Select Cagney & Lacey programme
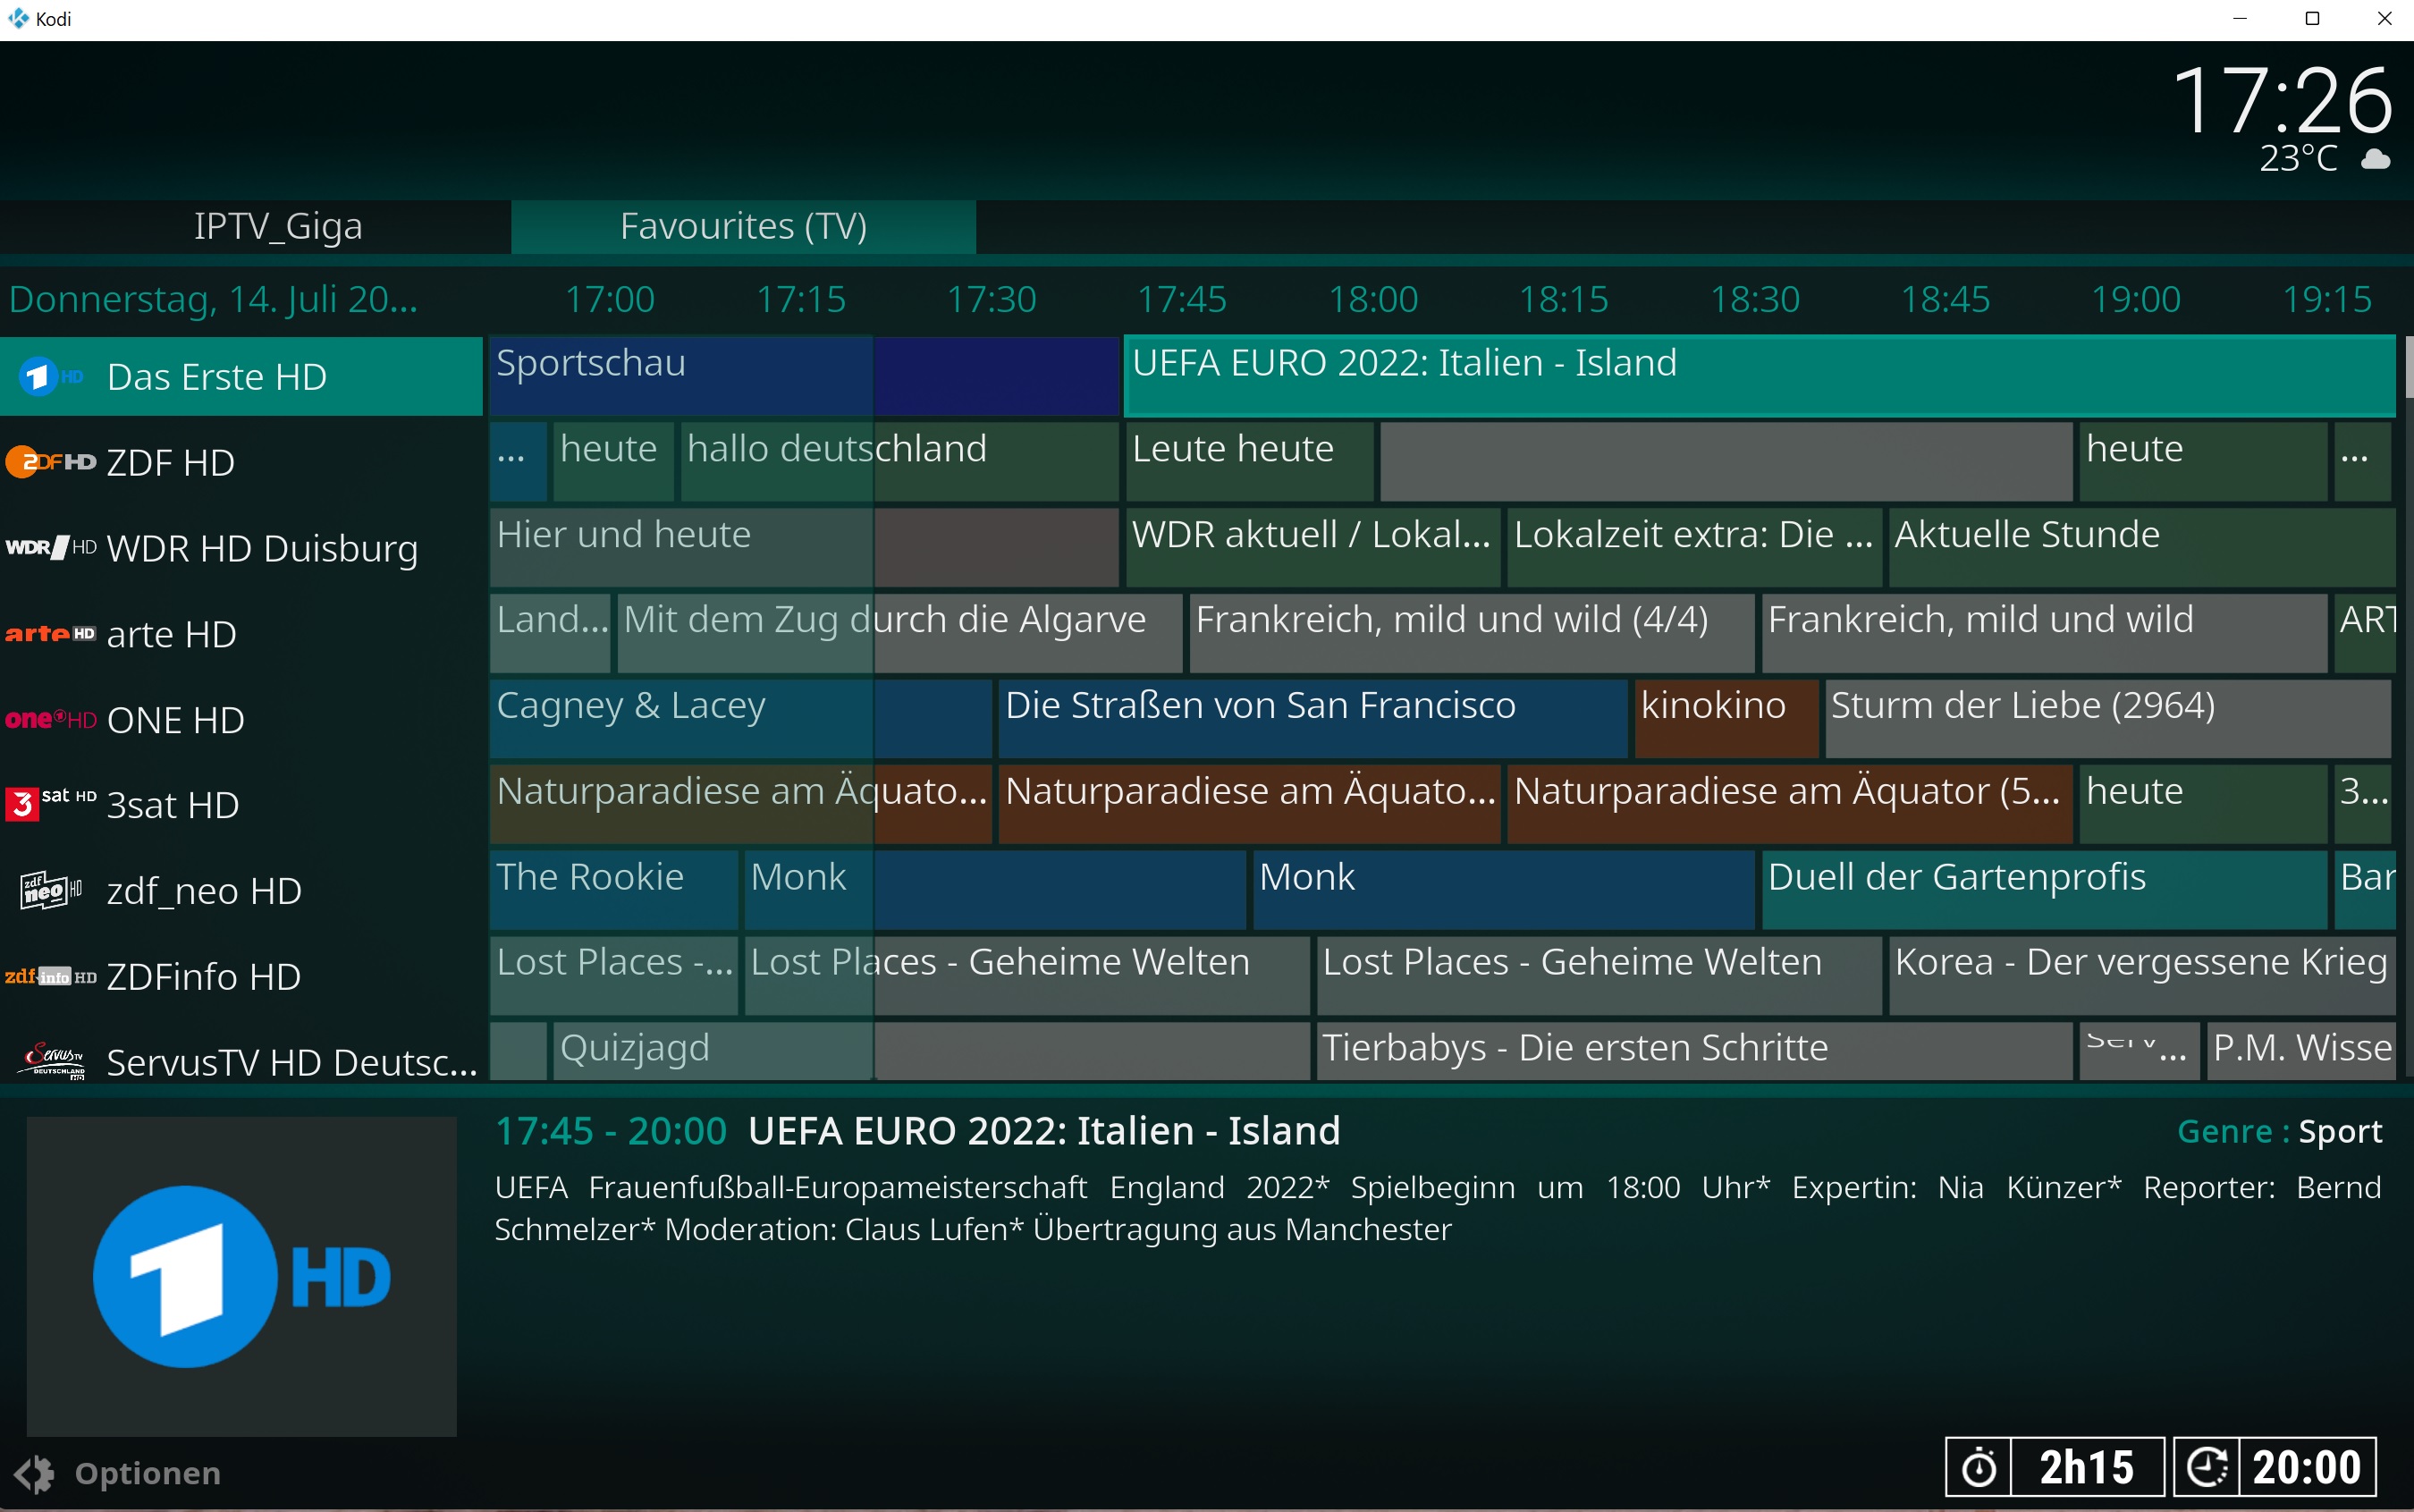 click(x=740, y=719)
